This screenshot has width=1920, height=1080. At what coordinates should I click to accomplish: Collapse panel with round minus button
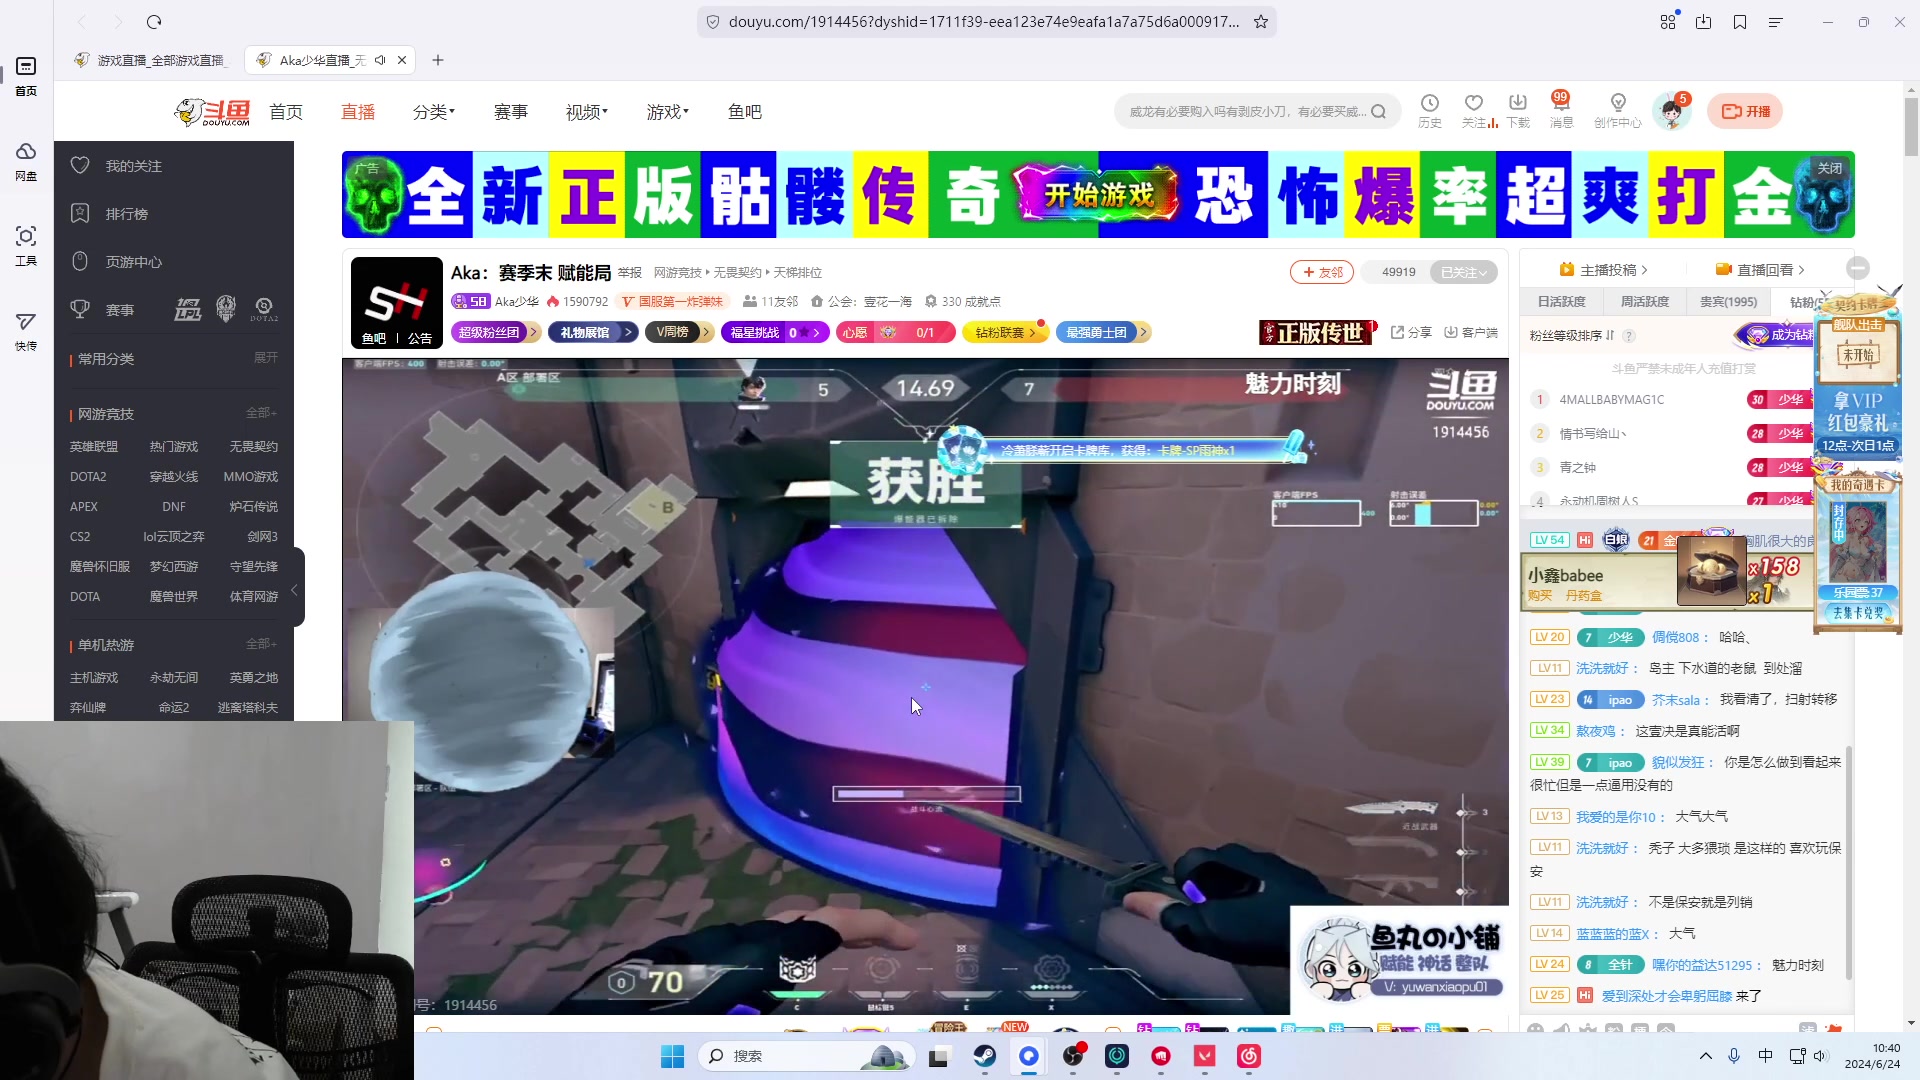coord(1858,268)
